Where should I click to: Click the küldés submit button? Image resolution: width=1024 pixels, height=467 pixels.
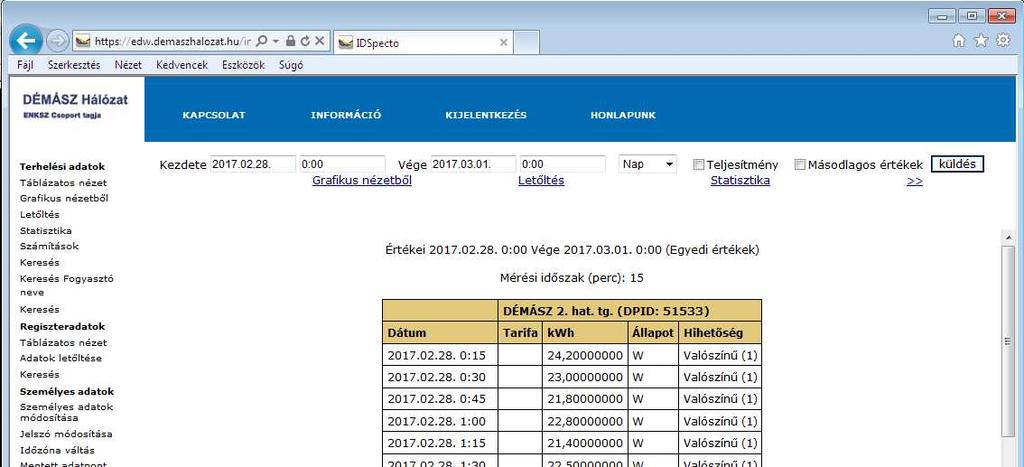(x=957, y=164)
